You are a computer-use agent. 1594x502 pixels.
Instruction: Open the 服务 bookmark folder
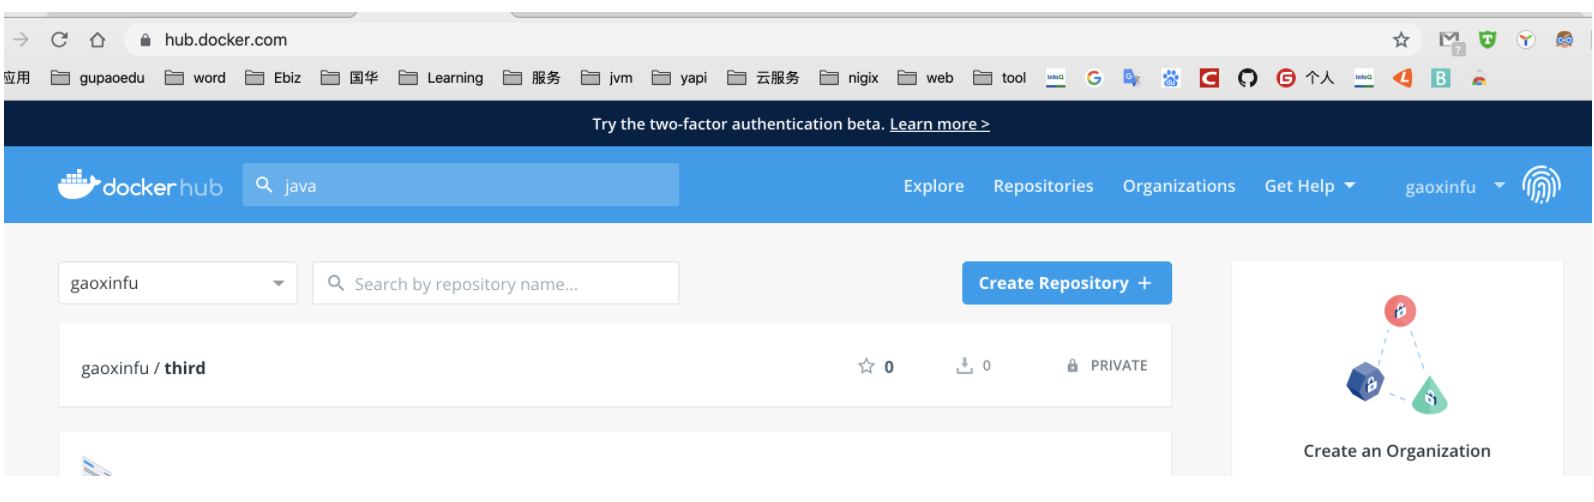(x=532, y=78)
